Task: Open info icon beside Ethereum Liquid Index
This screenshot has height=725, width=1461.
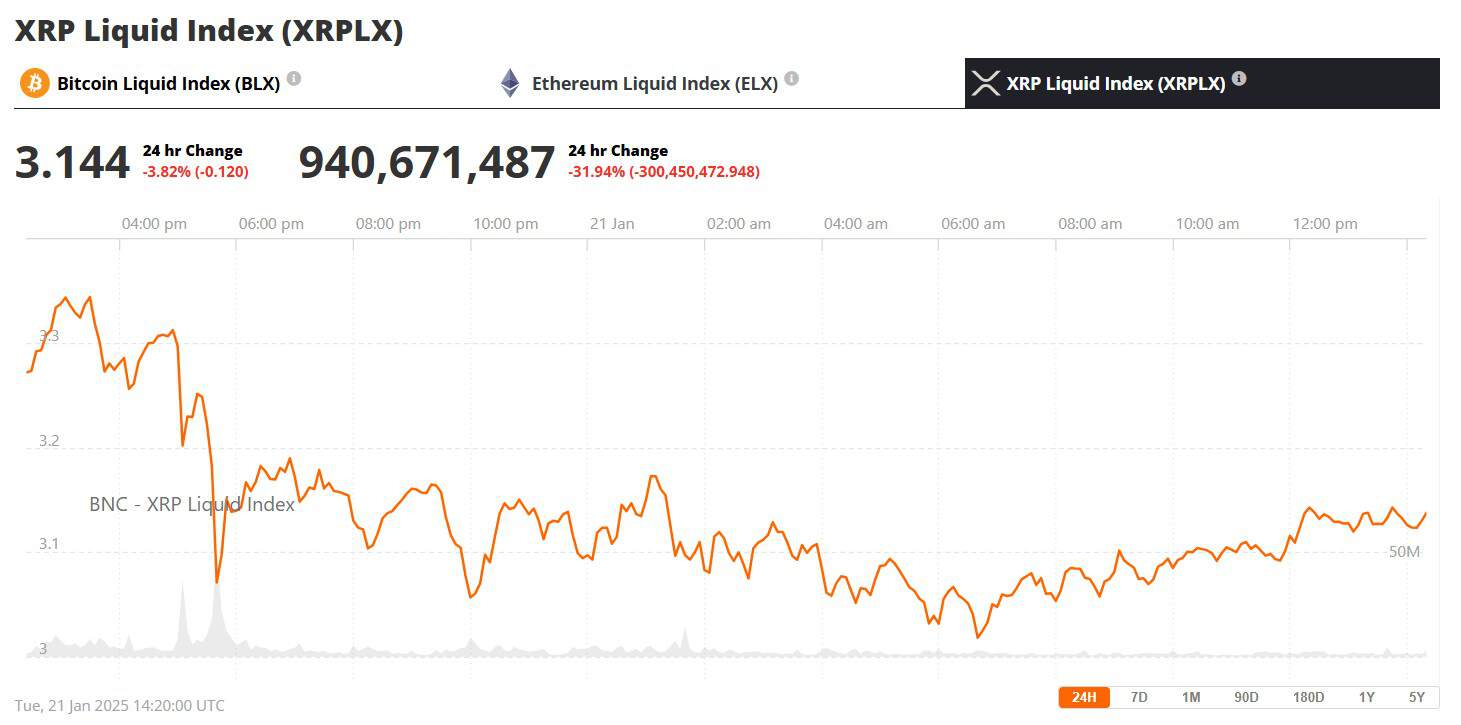Action: (x=791, y=78)
